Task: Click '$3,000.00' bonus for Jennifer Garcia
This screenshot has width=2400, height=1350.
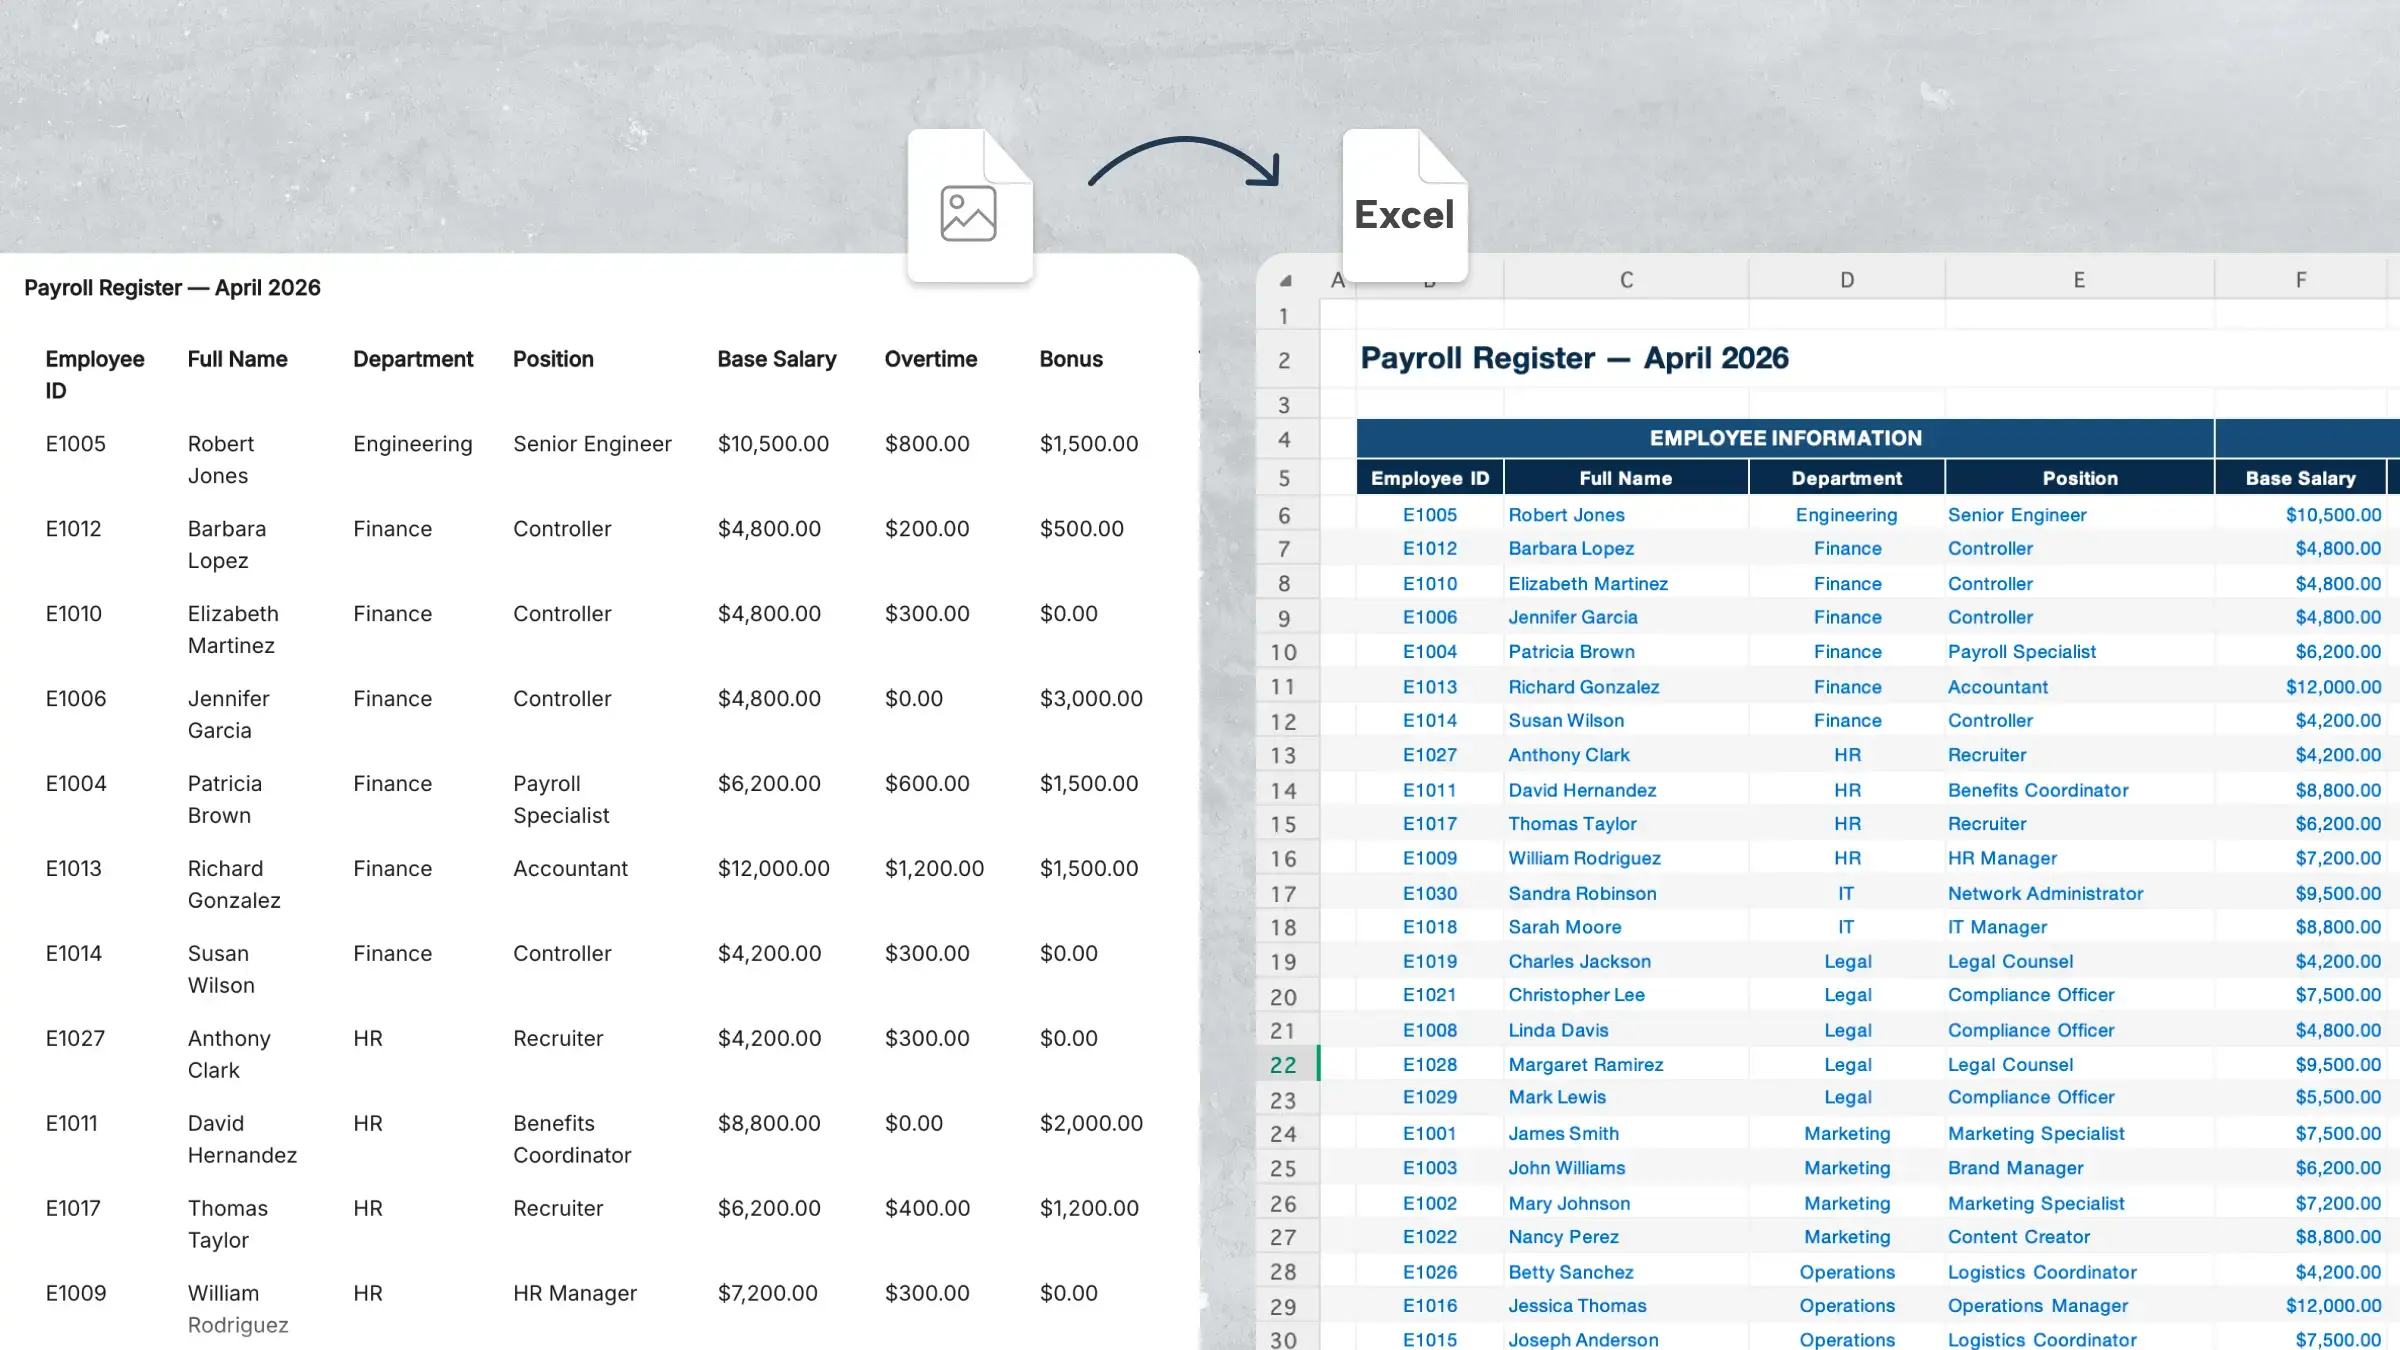Action: tap(1091, 699)
